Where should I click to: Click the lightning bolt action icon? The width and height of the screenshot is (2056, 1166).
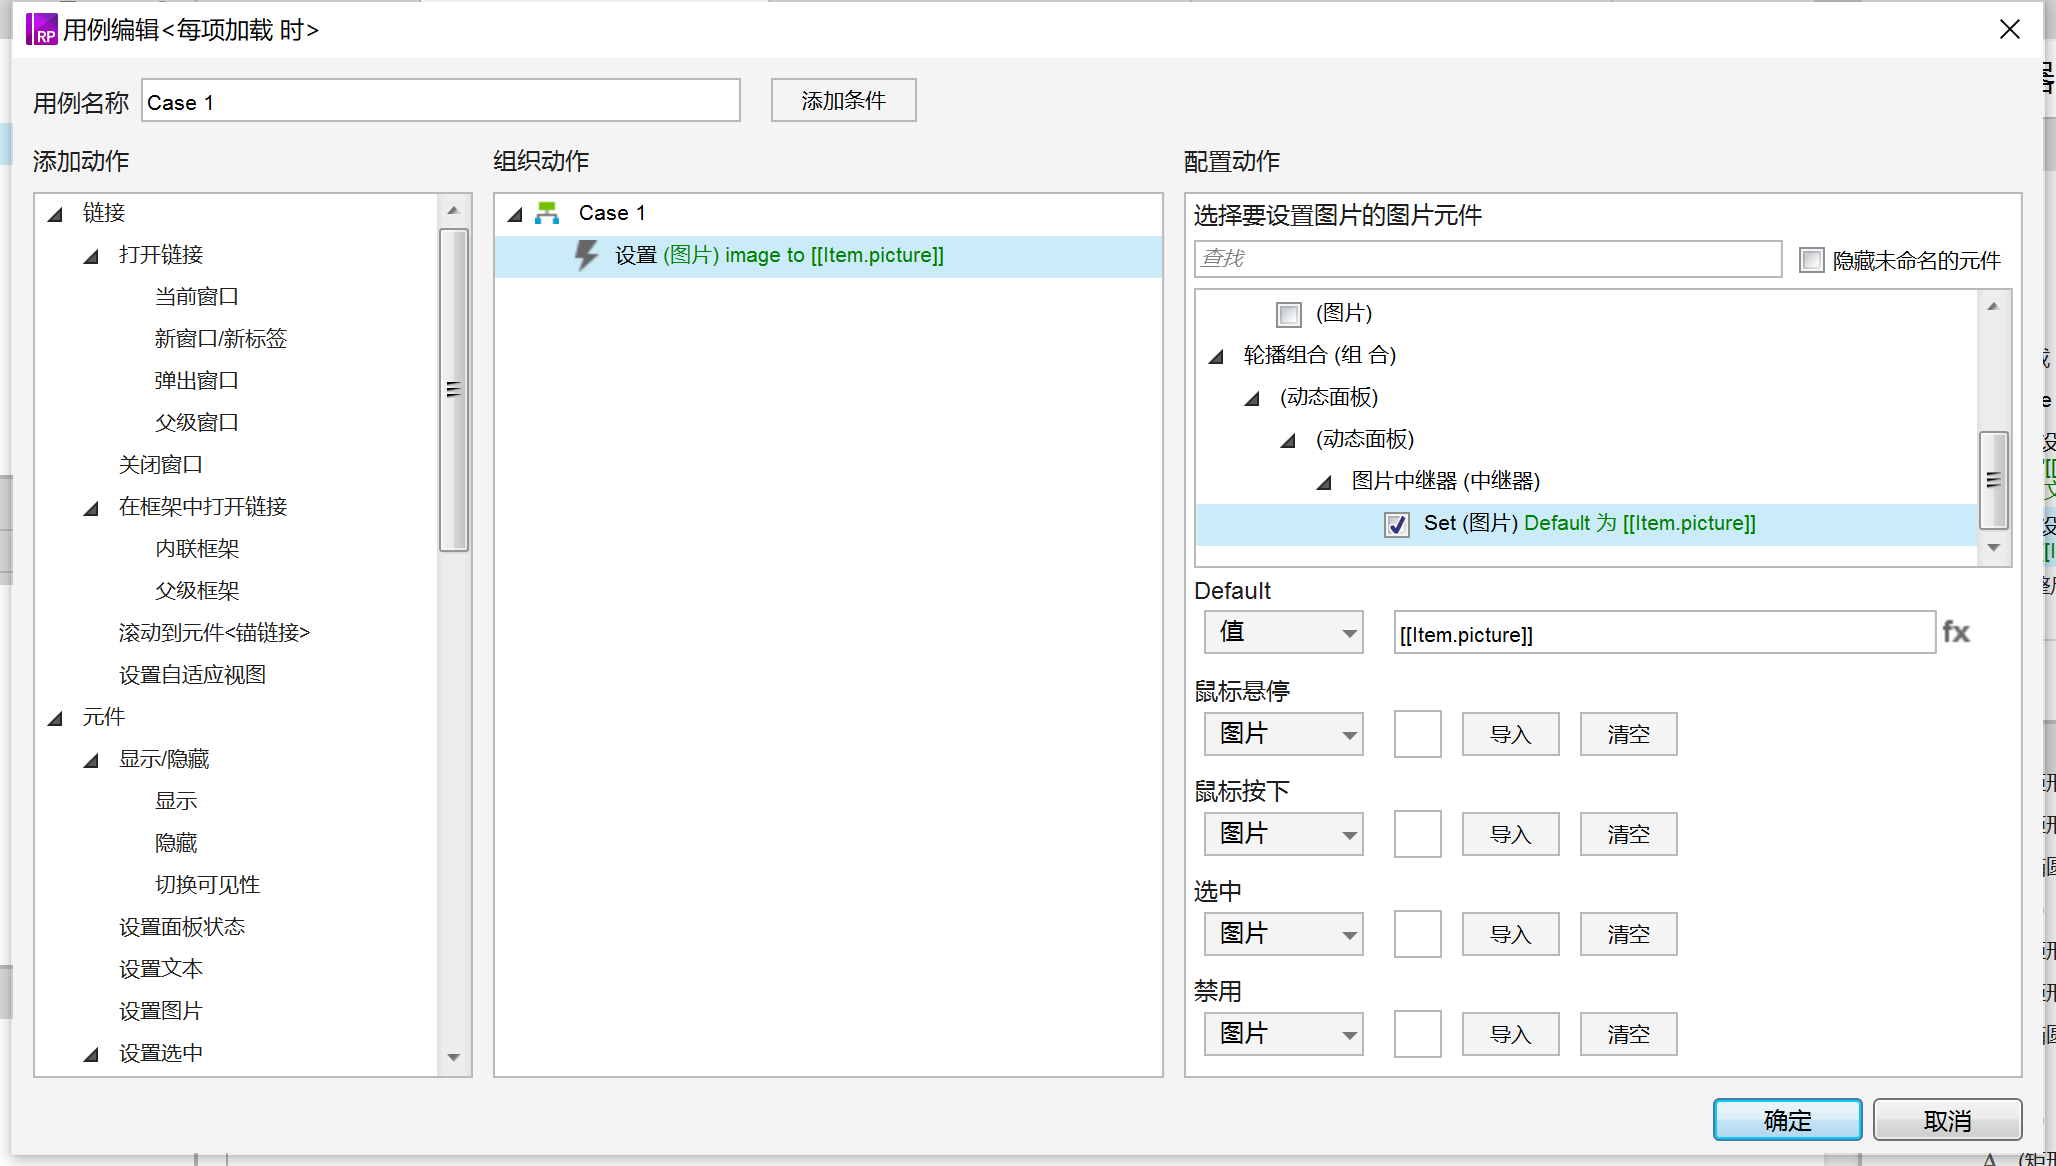pyautogui.click(x=586, y=255)
